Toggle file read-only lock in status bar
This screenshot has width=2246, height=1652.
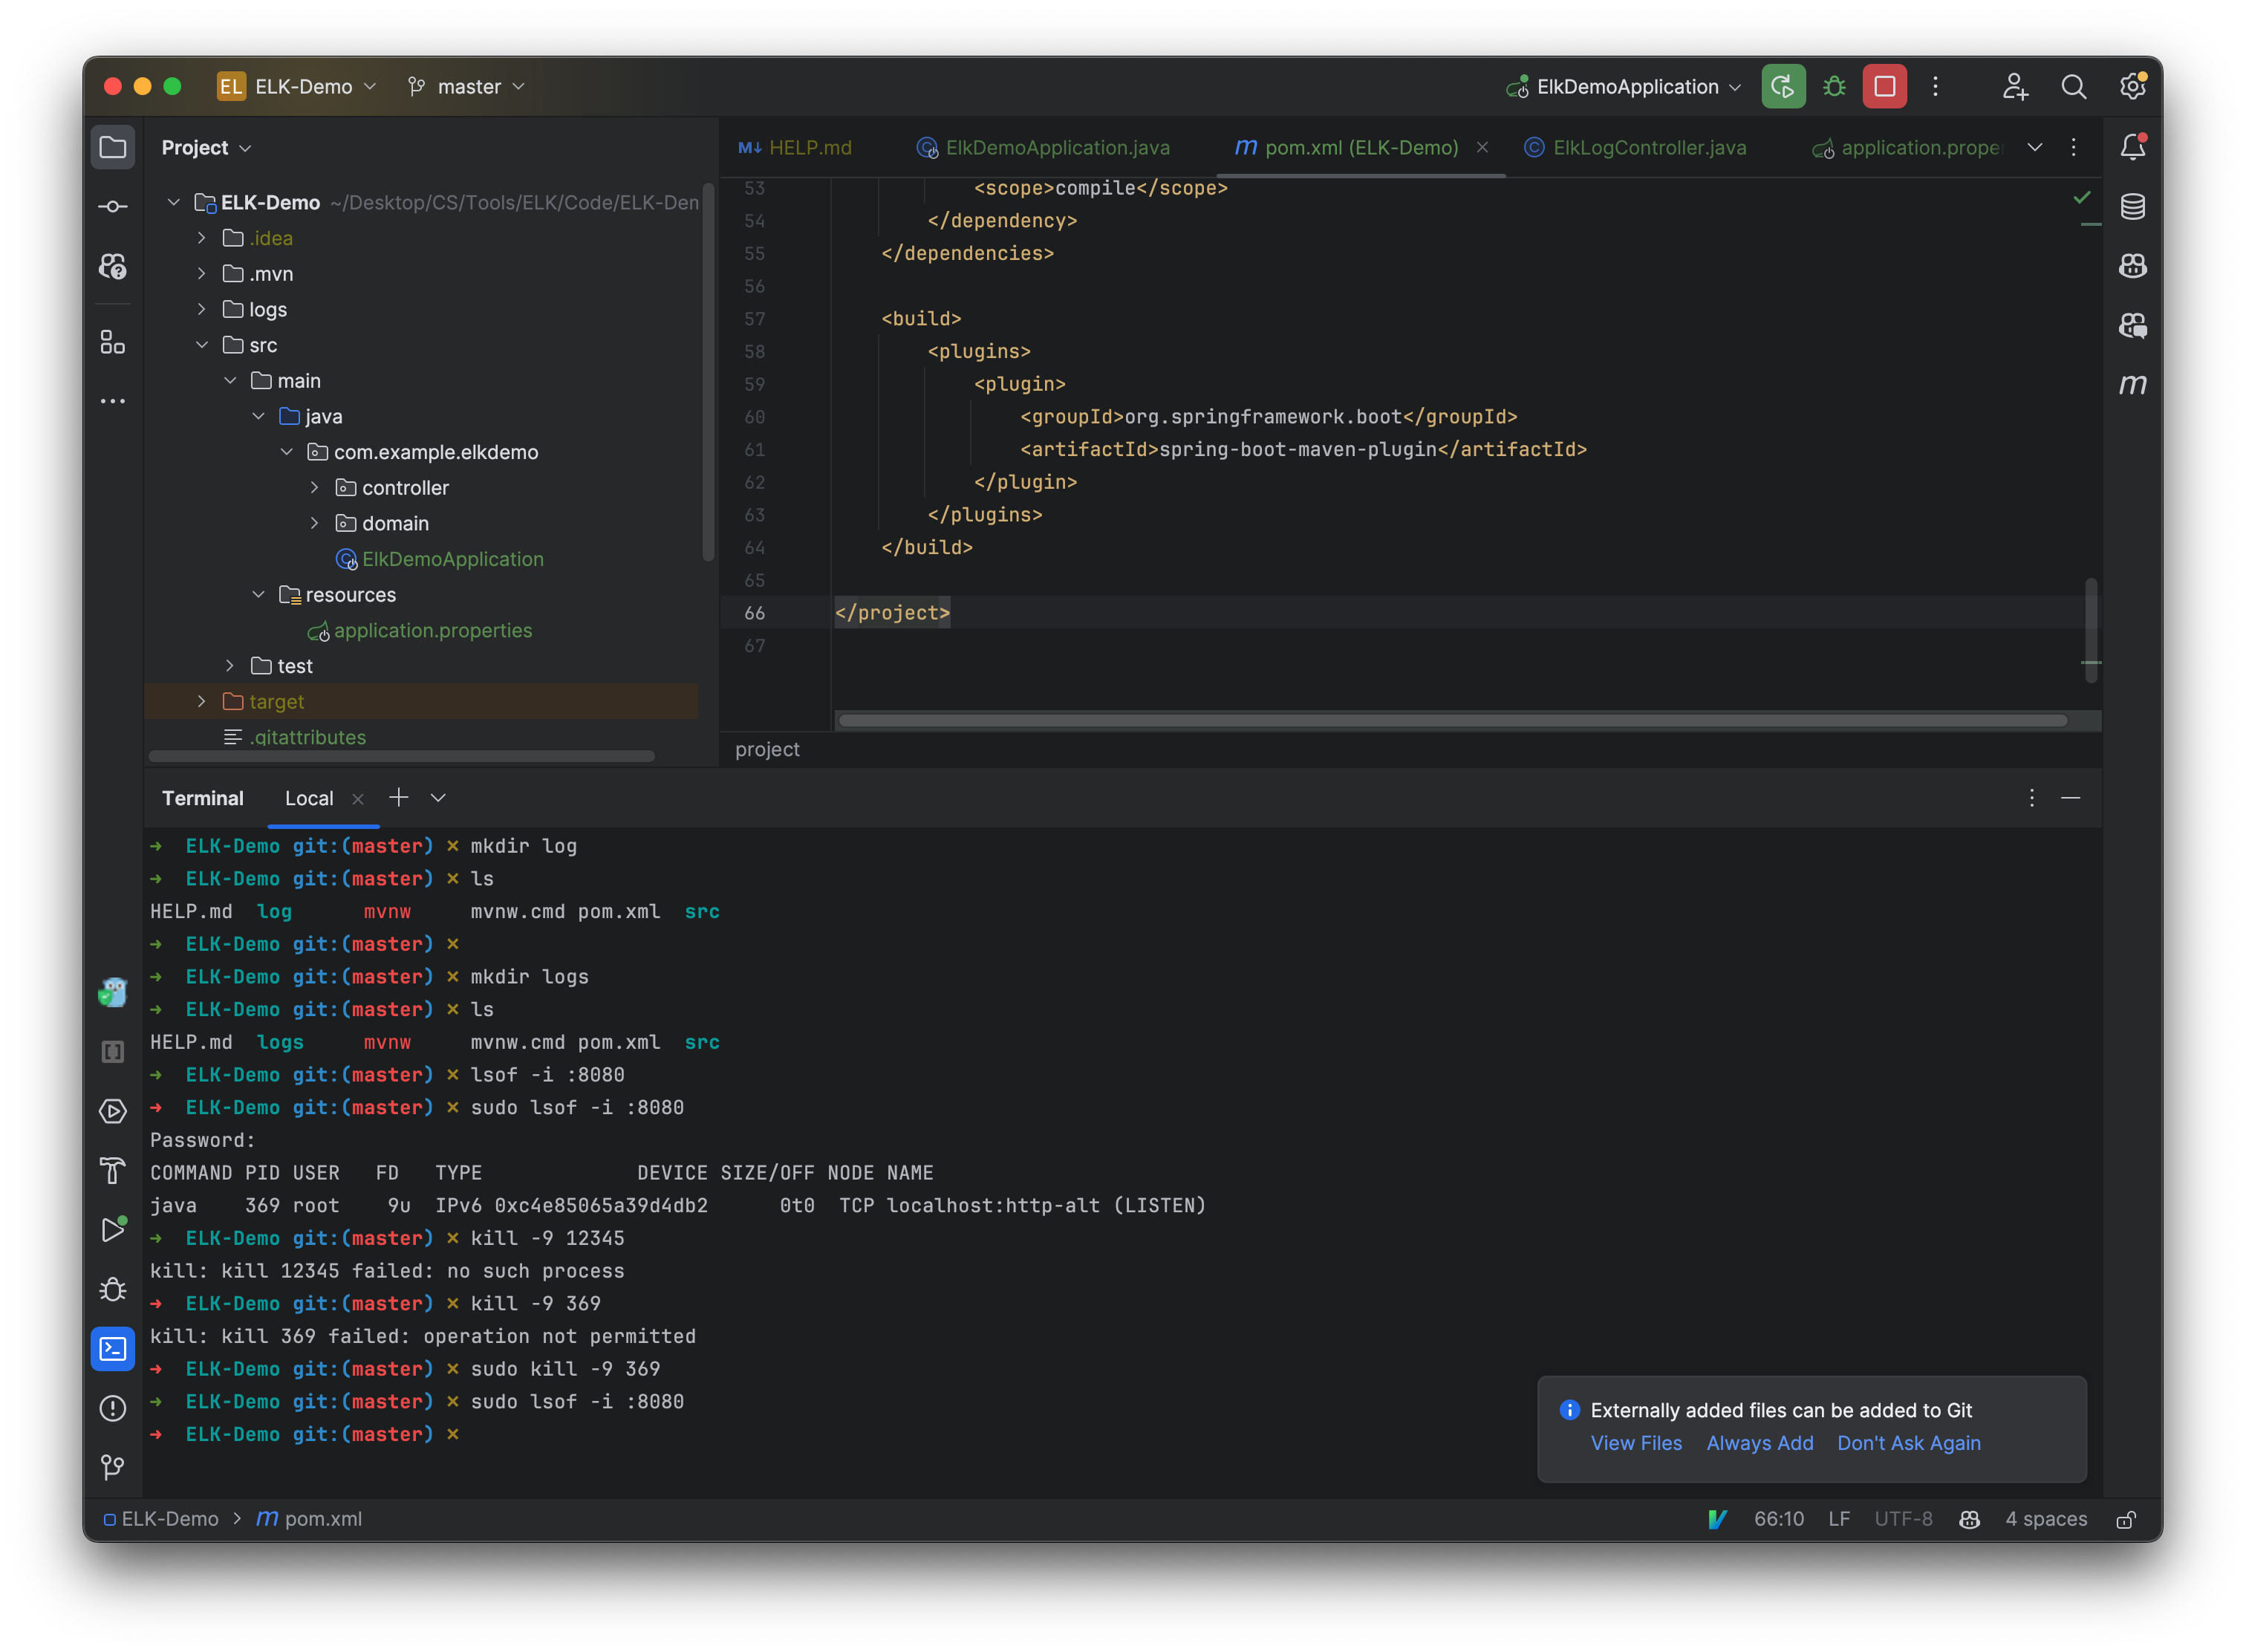[2126, 1519]
